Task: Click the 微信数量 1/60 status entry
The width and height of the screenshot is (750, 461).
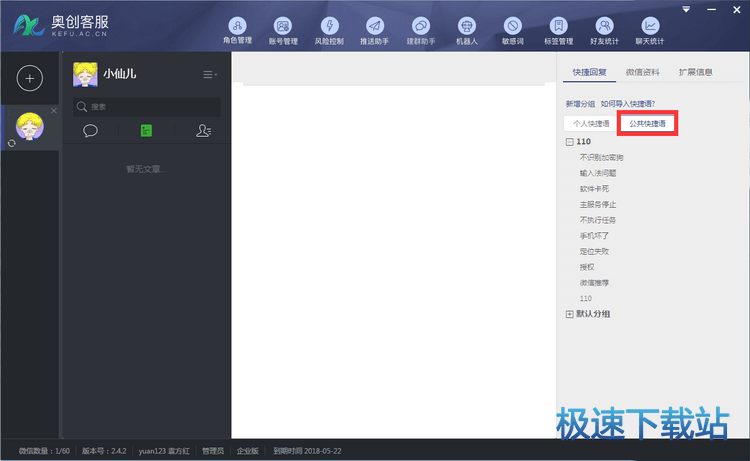Action: tap(44, 451)
